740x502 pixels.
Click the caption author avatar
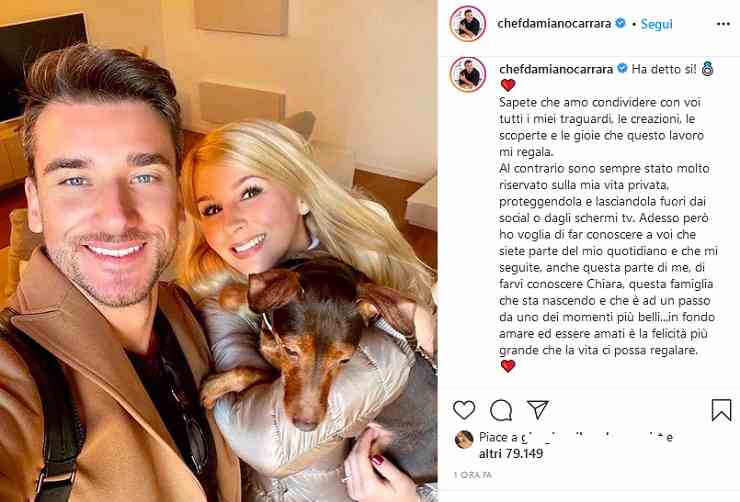click(468, 74)
